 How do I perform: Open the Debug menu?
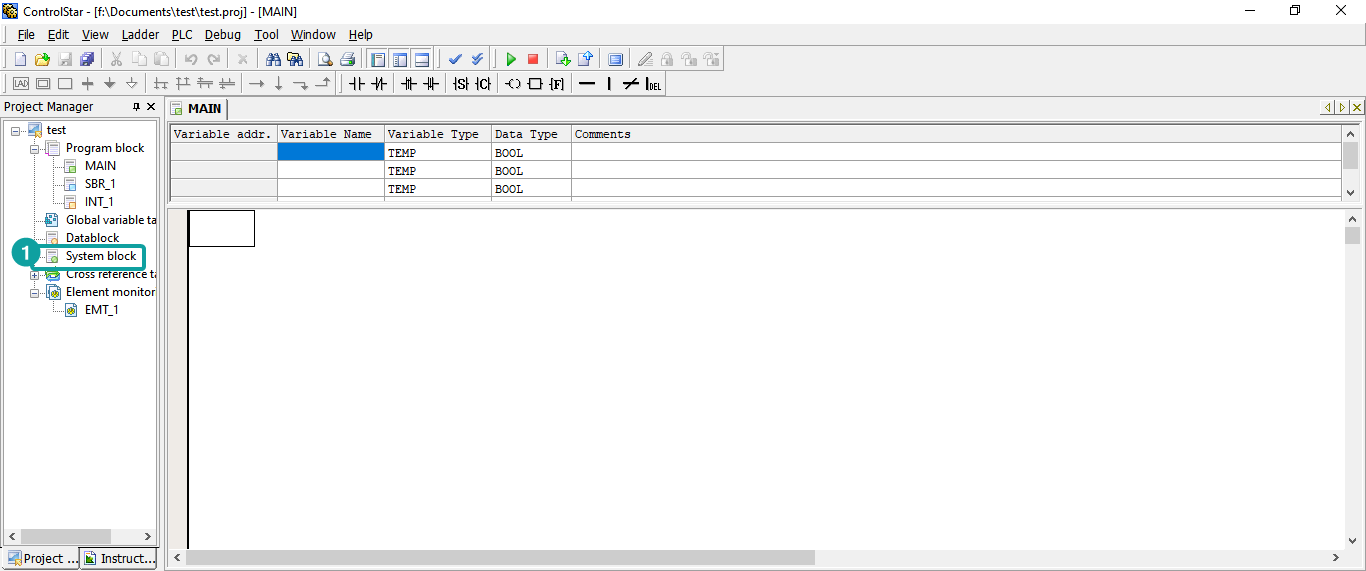tap(223, 34)
